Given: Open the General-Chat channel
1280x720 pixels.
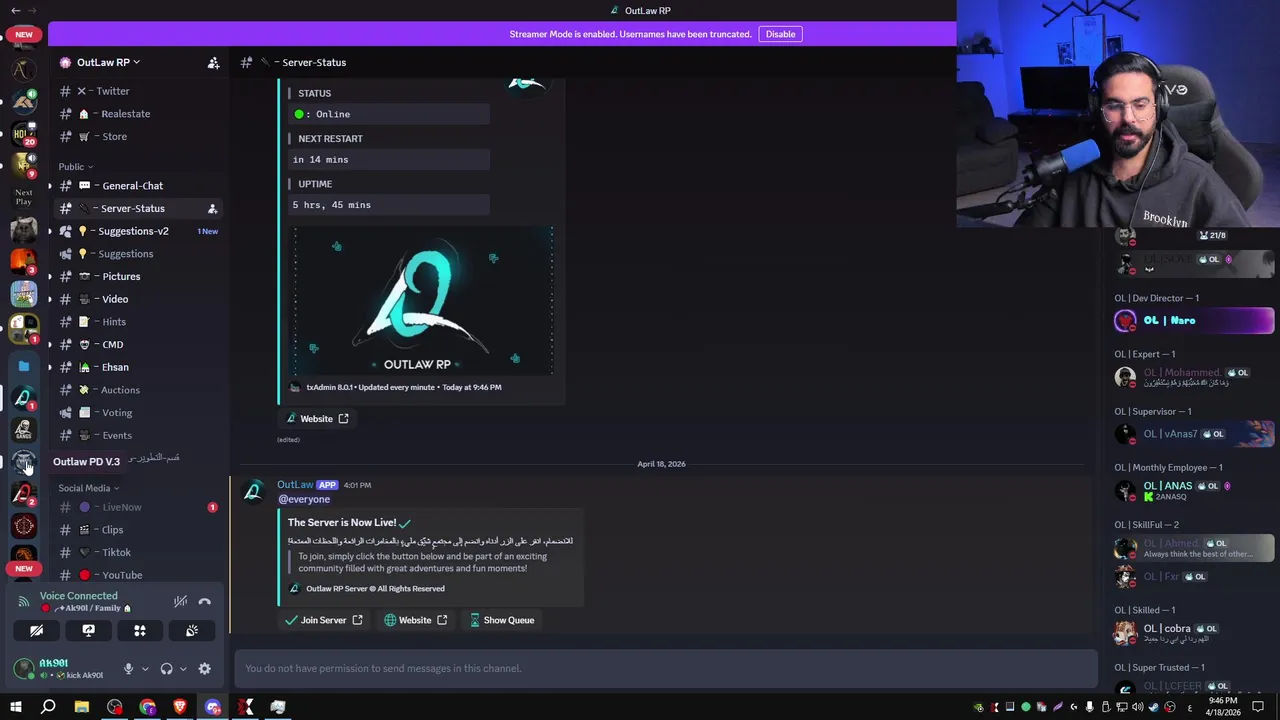Looking at the screenshot, I should tap(138, 186).
